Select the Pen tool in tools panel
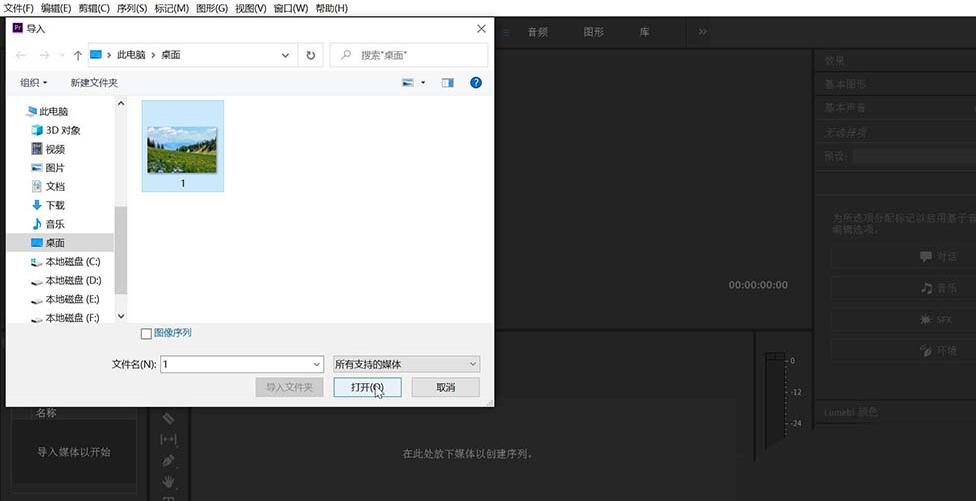The width and height of the screenshot is (976, 501). pyautogui.click(x=169, y=461)
